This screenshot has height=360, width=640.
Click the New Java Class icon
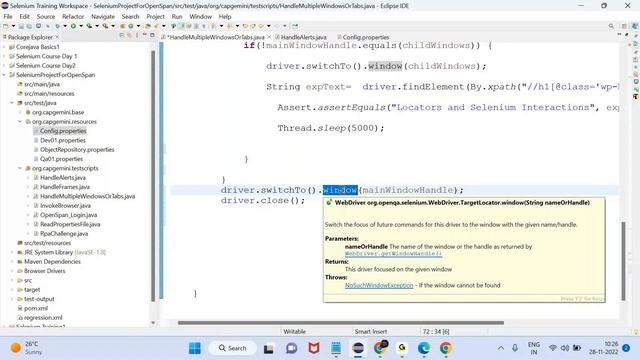click(x=131, y=26)
